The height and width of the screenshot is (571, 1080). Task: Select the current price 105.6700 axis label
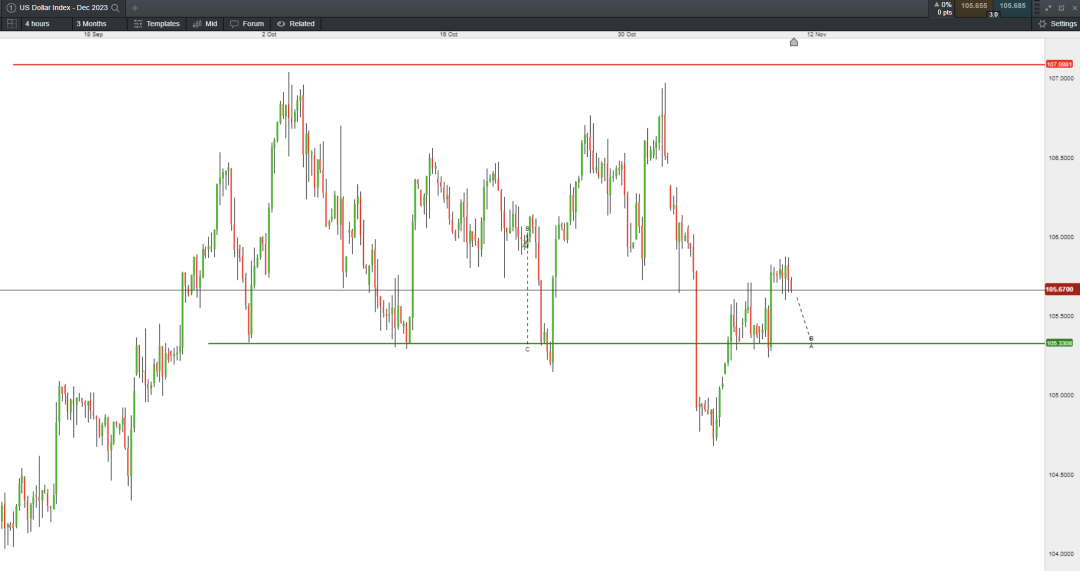tap(1060, 290)
